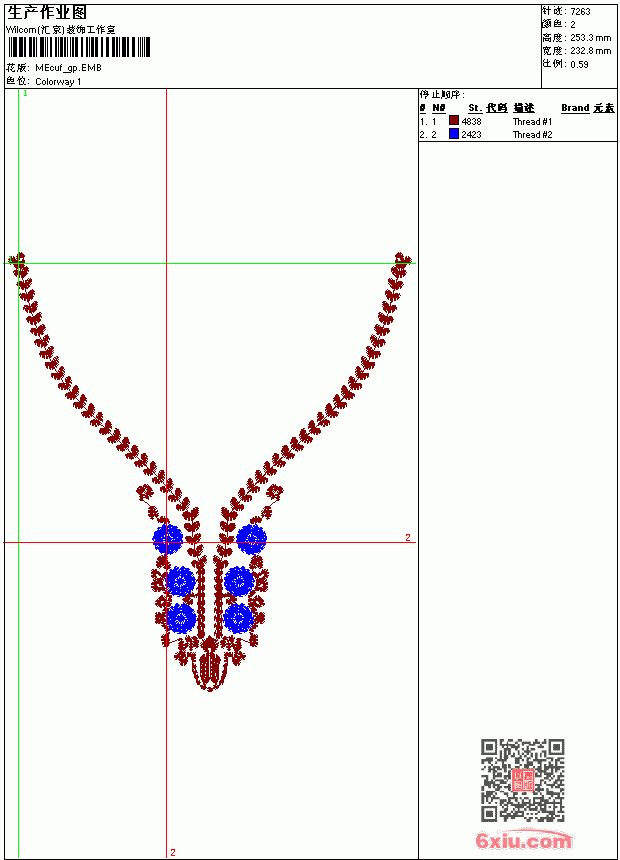Screen dimensions: 620x860
Task: Open the 6xiu.com watermark link
Action: [523, 841]
